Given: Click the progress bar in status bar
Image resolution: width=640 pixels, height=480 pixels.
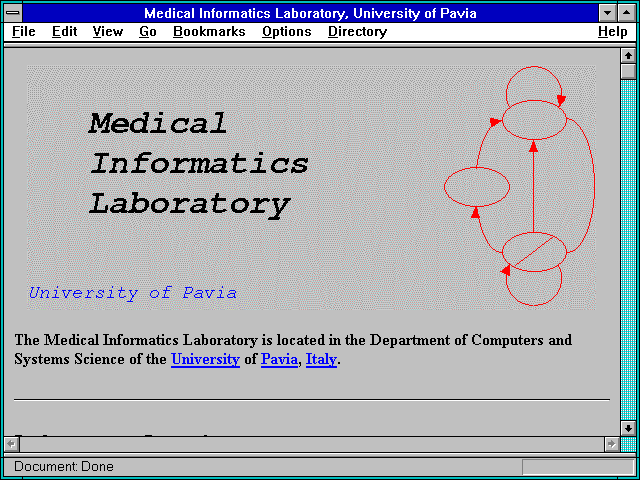Looking at the screenshot, I should [x=578, y=467].
